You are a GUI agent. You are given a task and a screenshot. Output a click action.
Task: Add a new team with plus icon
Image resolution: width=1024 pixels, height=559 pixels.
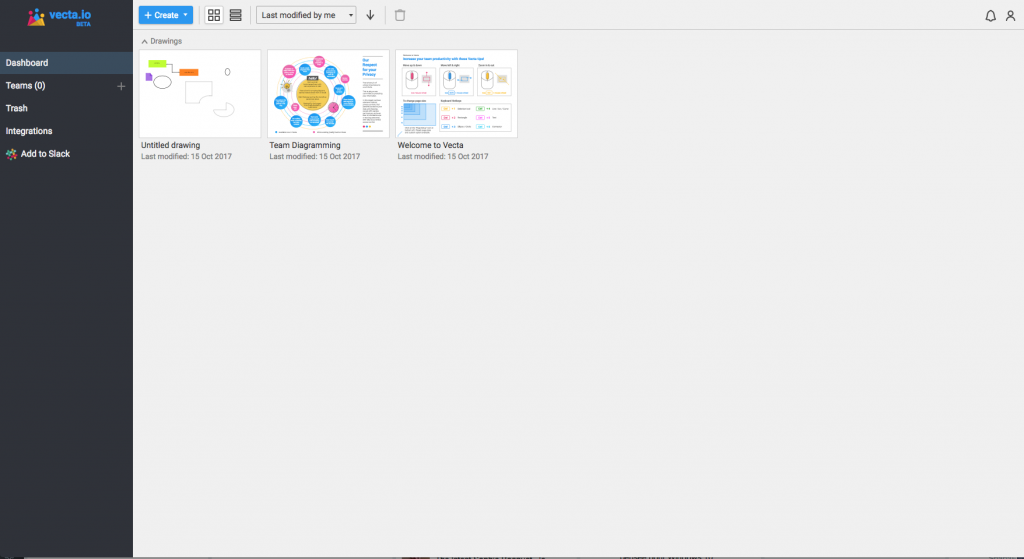121,86
